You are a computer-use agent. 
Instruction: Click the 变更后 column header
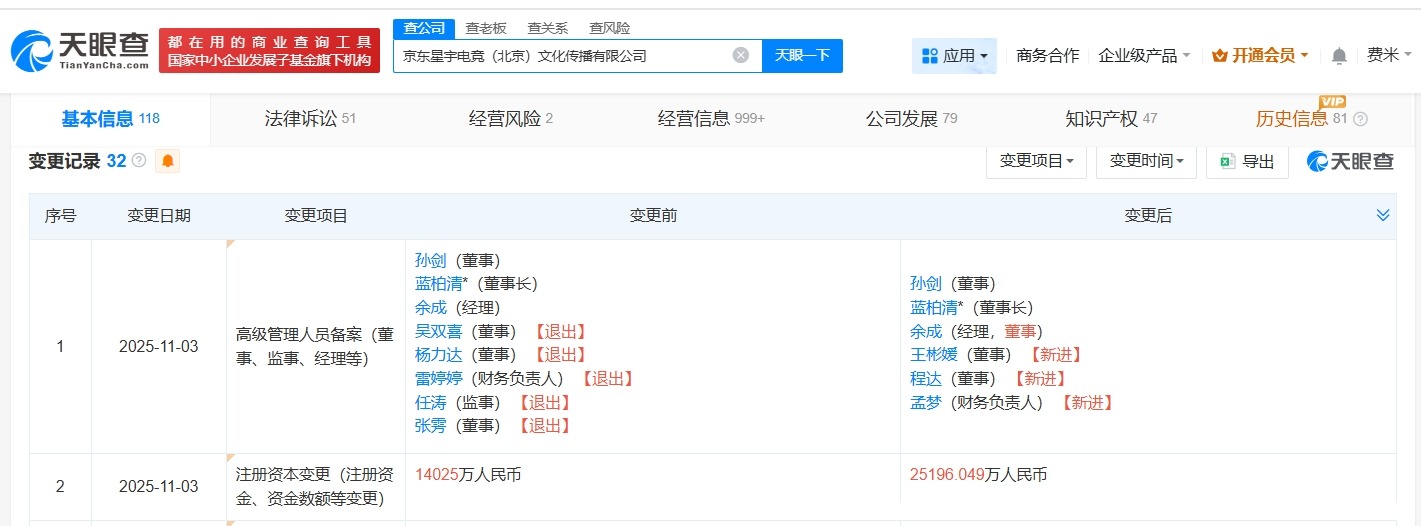tap(1148, 215)
